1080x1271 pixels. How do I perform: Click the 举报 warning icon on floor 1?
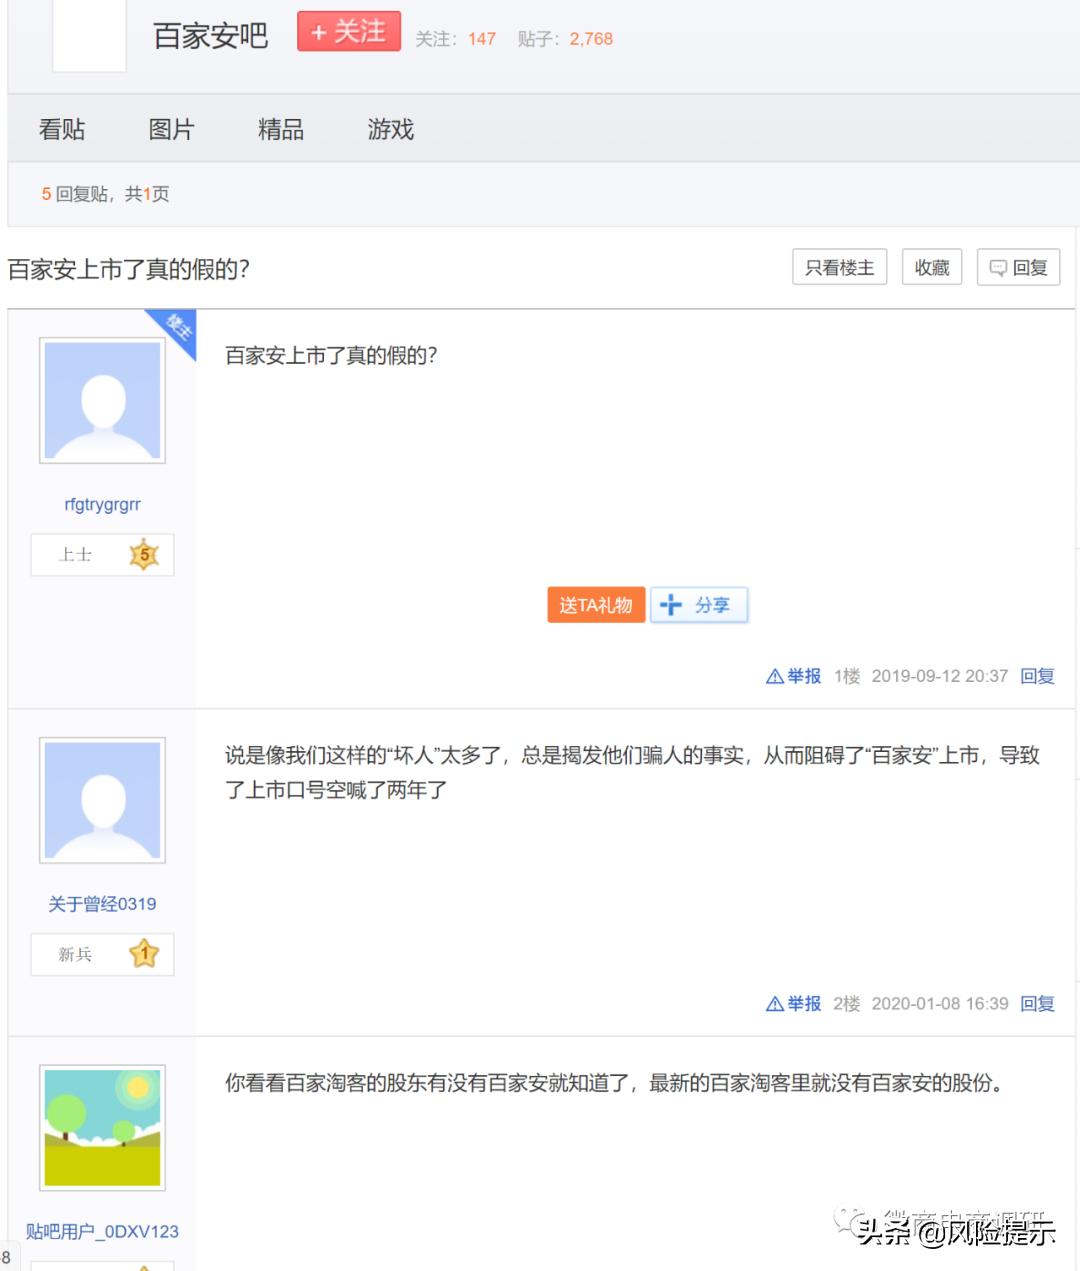(773, 676)
